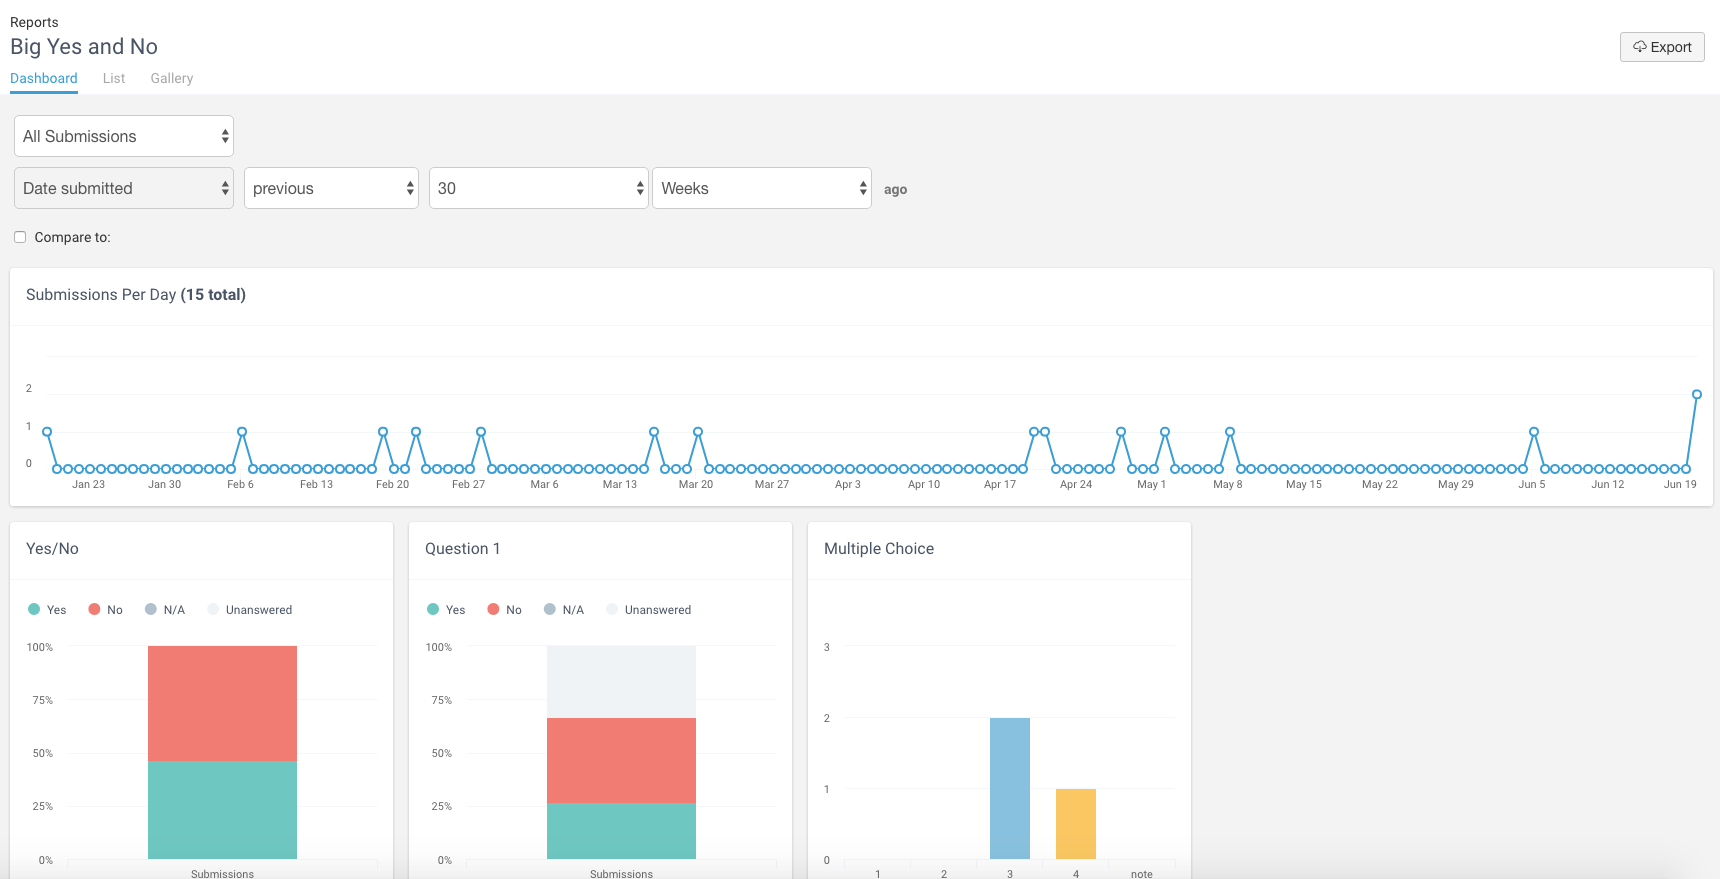Toggle the No legend dot in Yes/No chart
This screenshot has width=1720, height=879.
click(94, 609)
